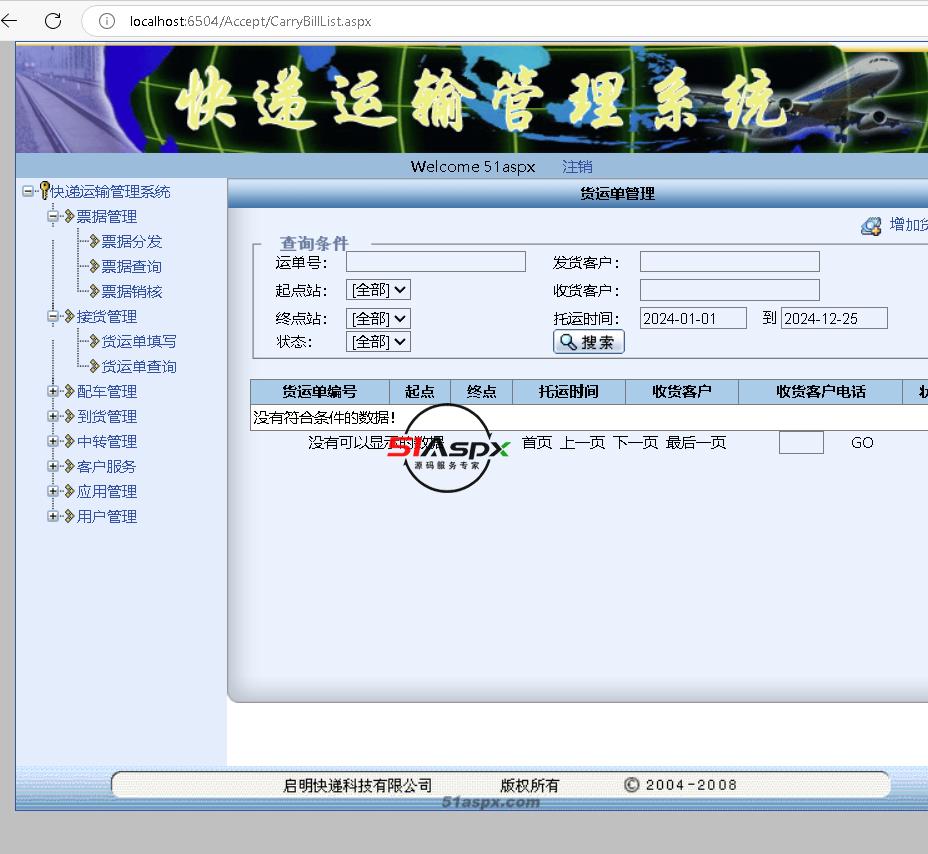Click the arrow icon beside 票据销核
928x854 pixels.
coord(94,291)
